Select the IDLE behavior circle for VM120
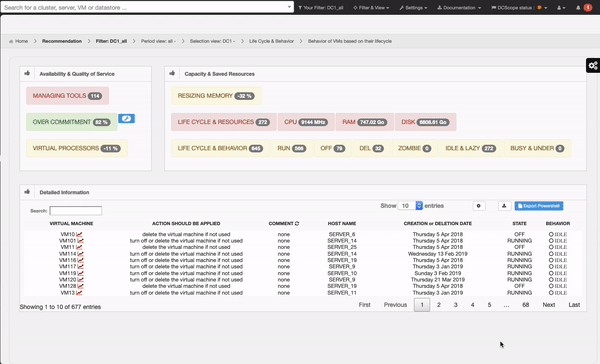Viewport: 600px width, 364px height. point(551,280)
